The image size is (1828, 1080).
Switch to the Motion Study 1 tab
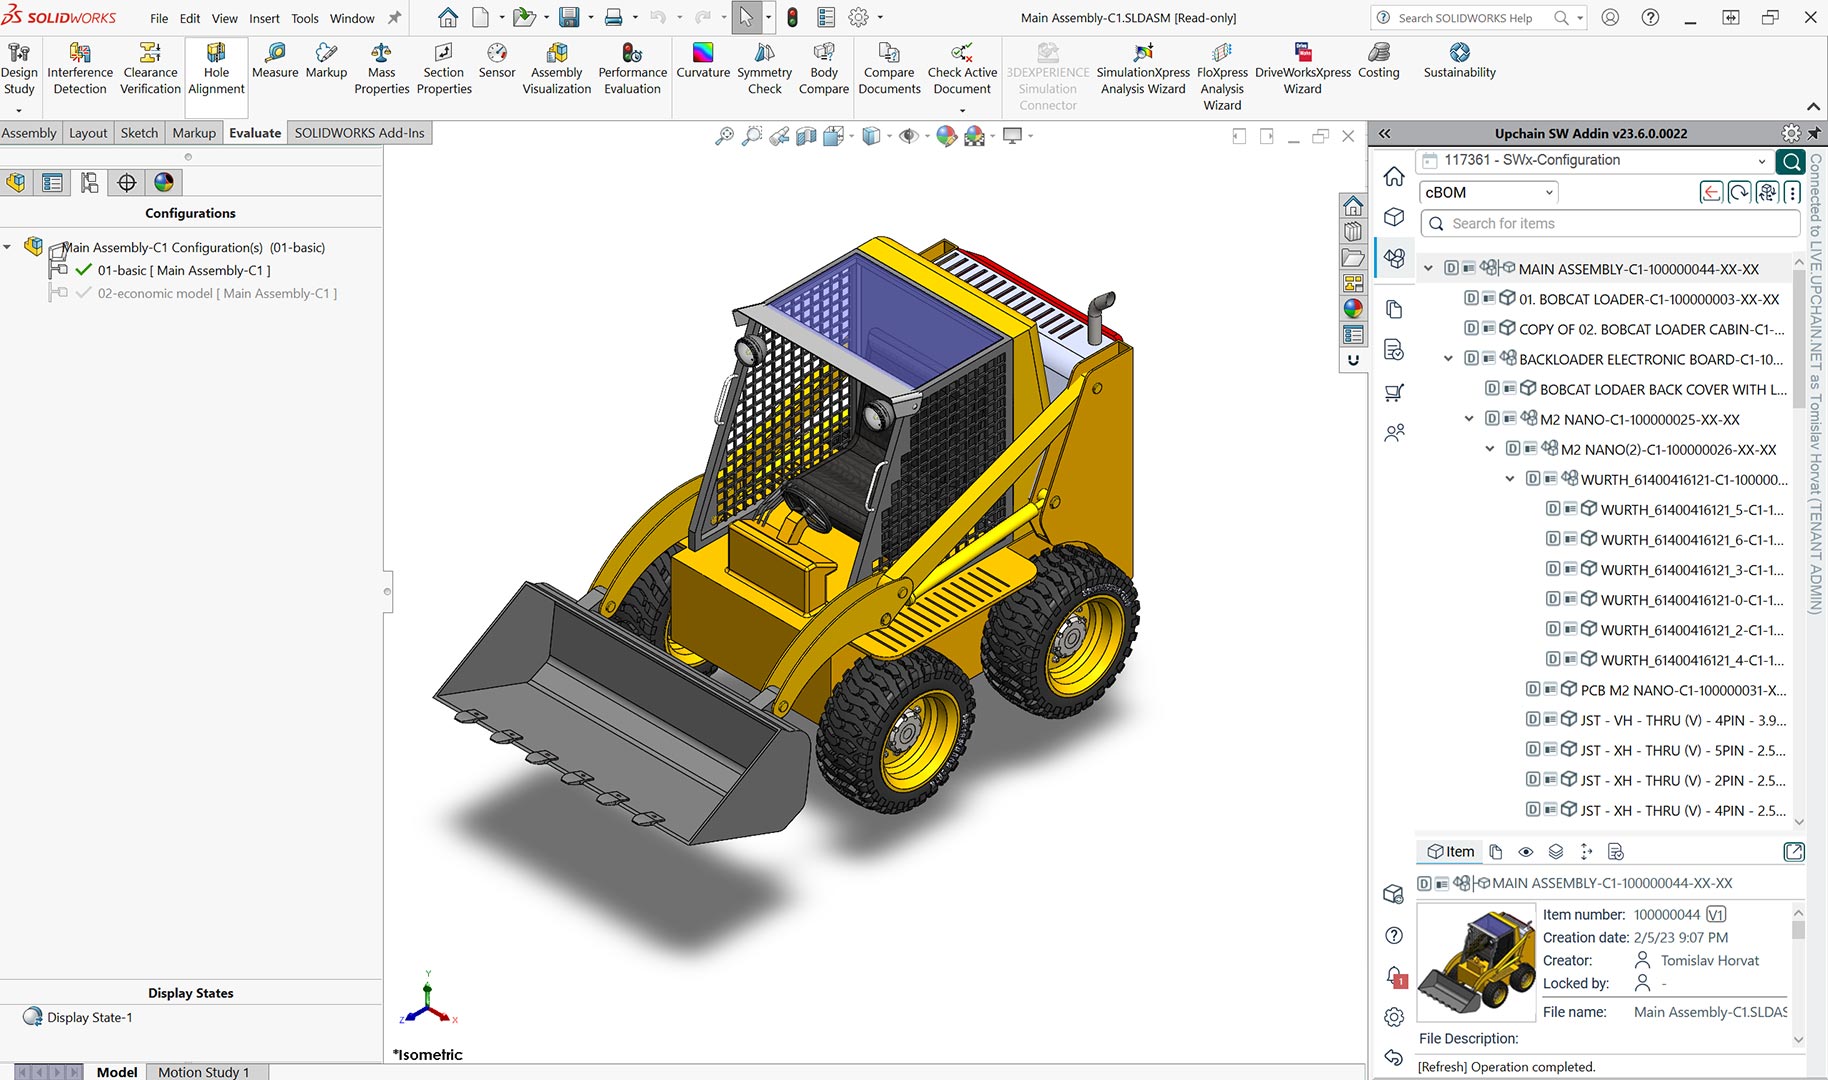click(203, 1071)
